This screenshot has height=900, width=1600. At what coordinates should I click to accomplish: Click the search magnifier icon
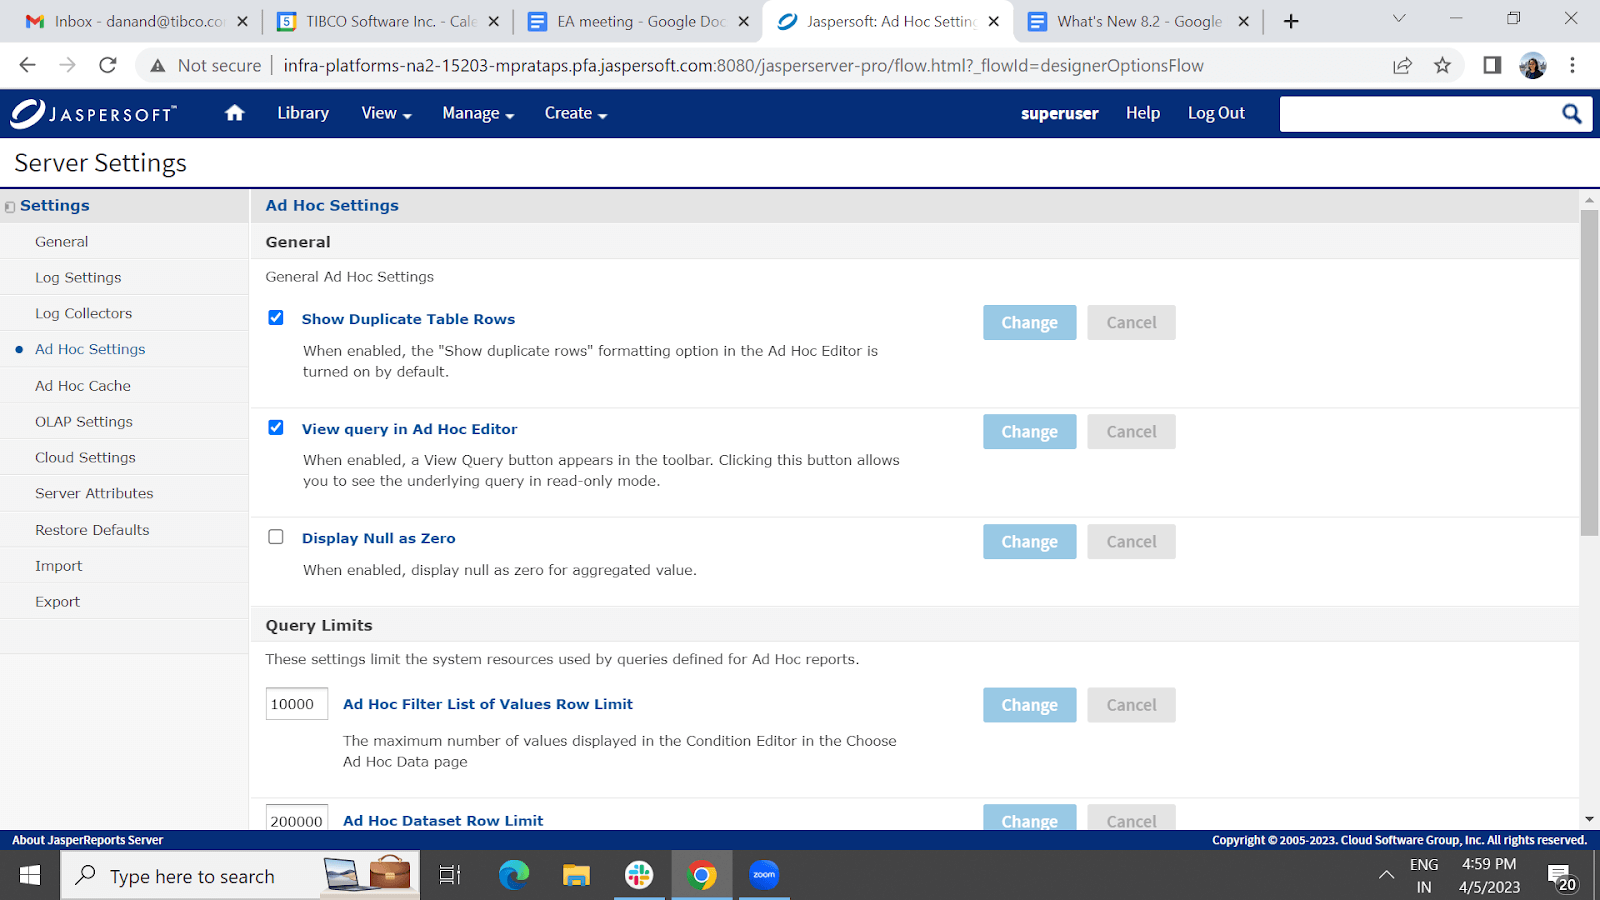1572,114
